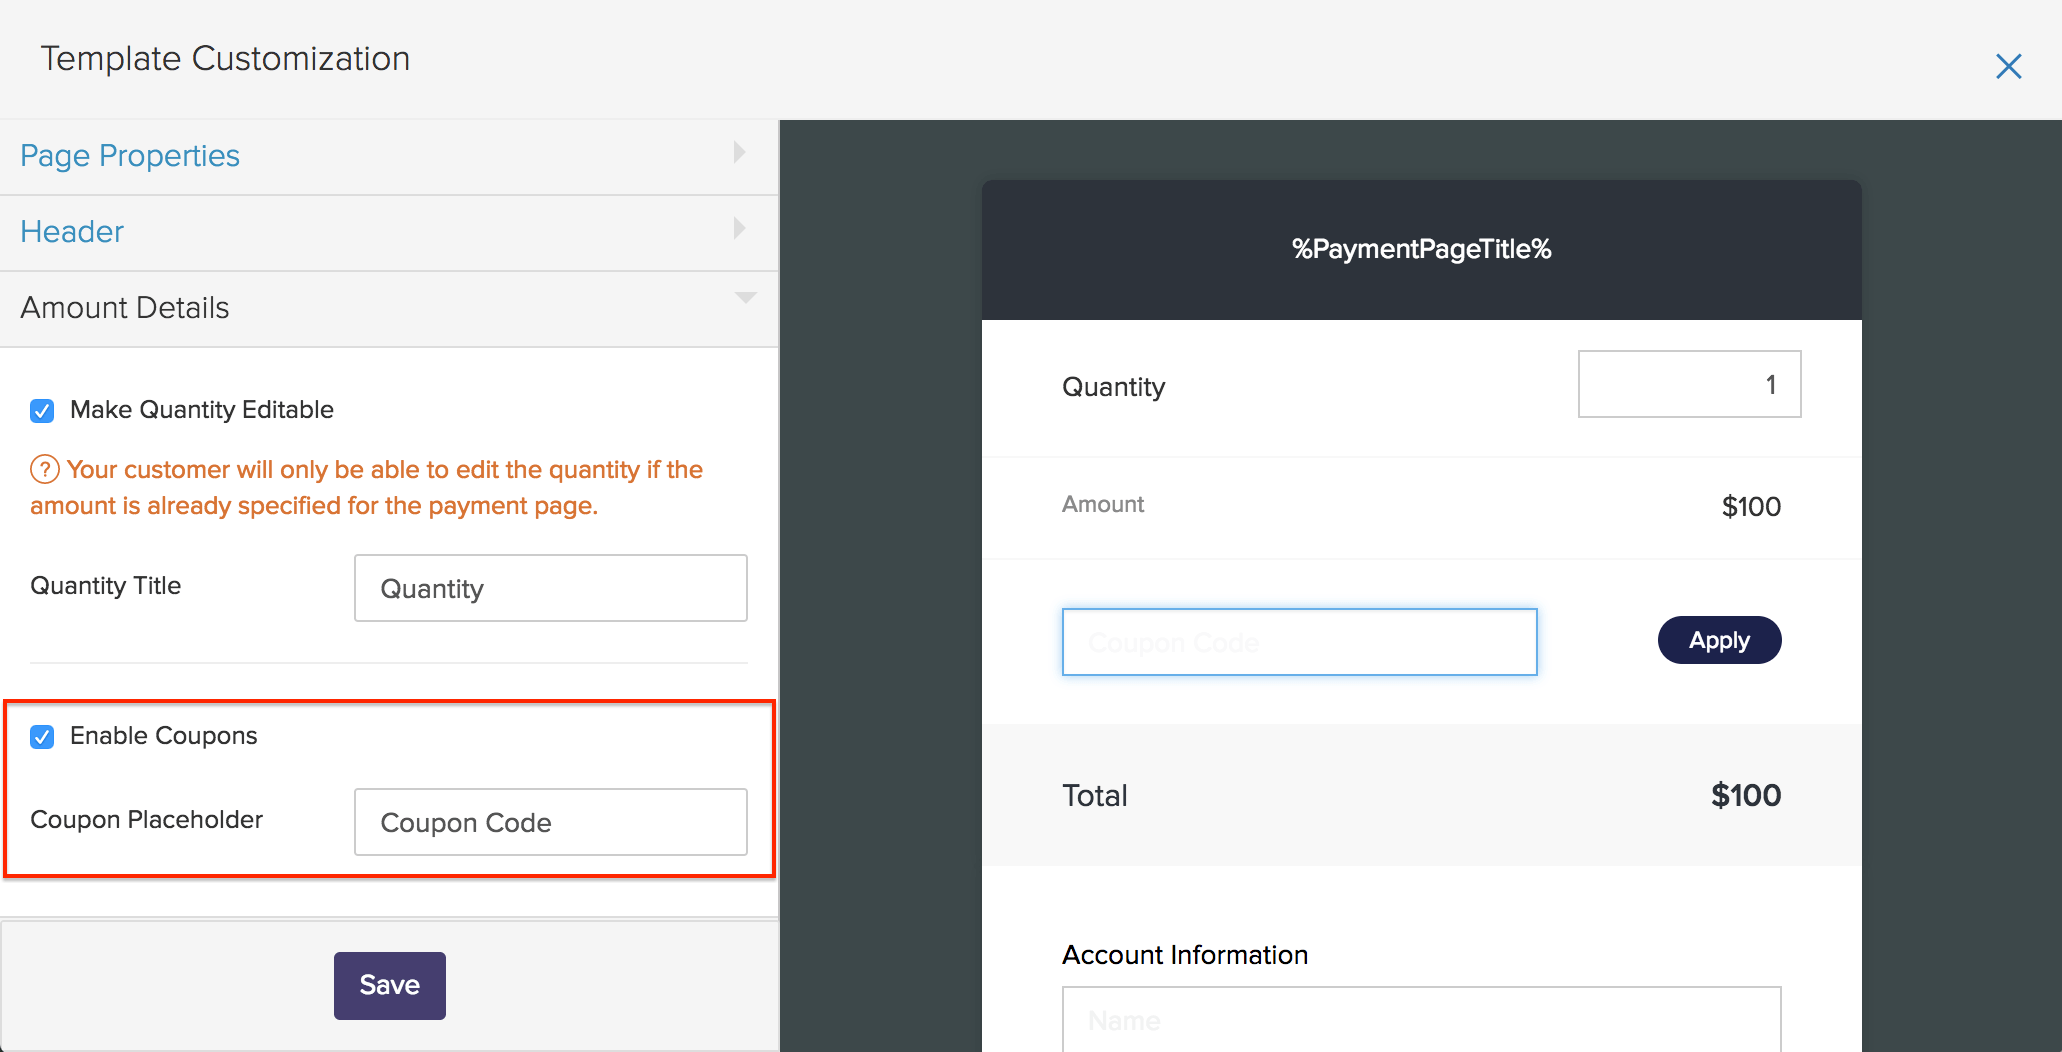Edit the Quantity Title text field

(x=550, y=588)
